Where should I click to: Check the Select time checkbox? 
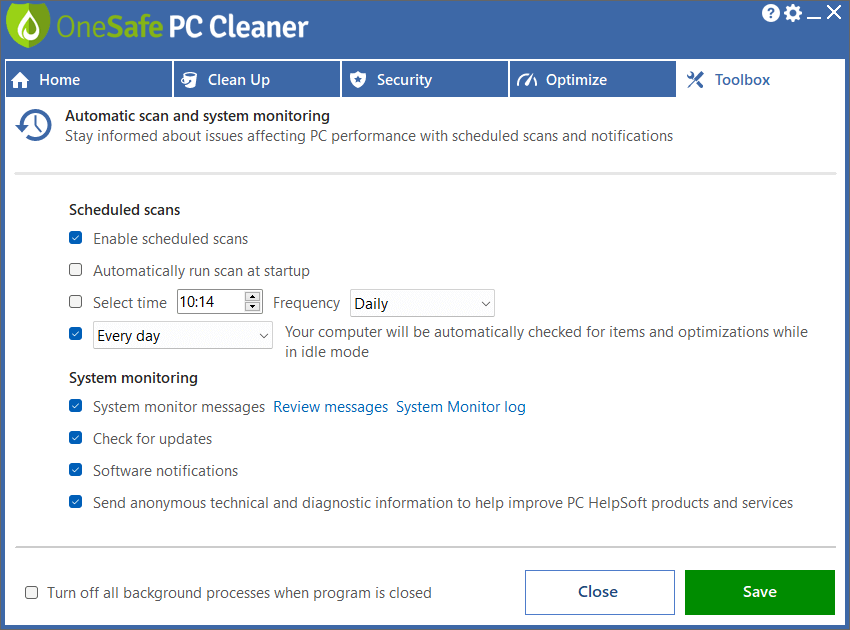[76, 302]
